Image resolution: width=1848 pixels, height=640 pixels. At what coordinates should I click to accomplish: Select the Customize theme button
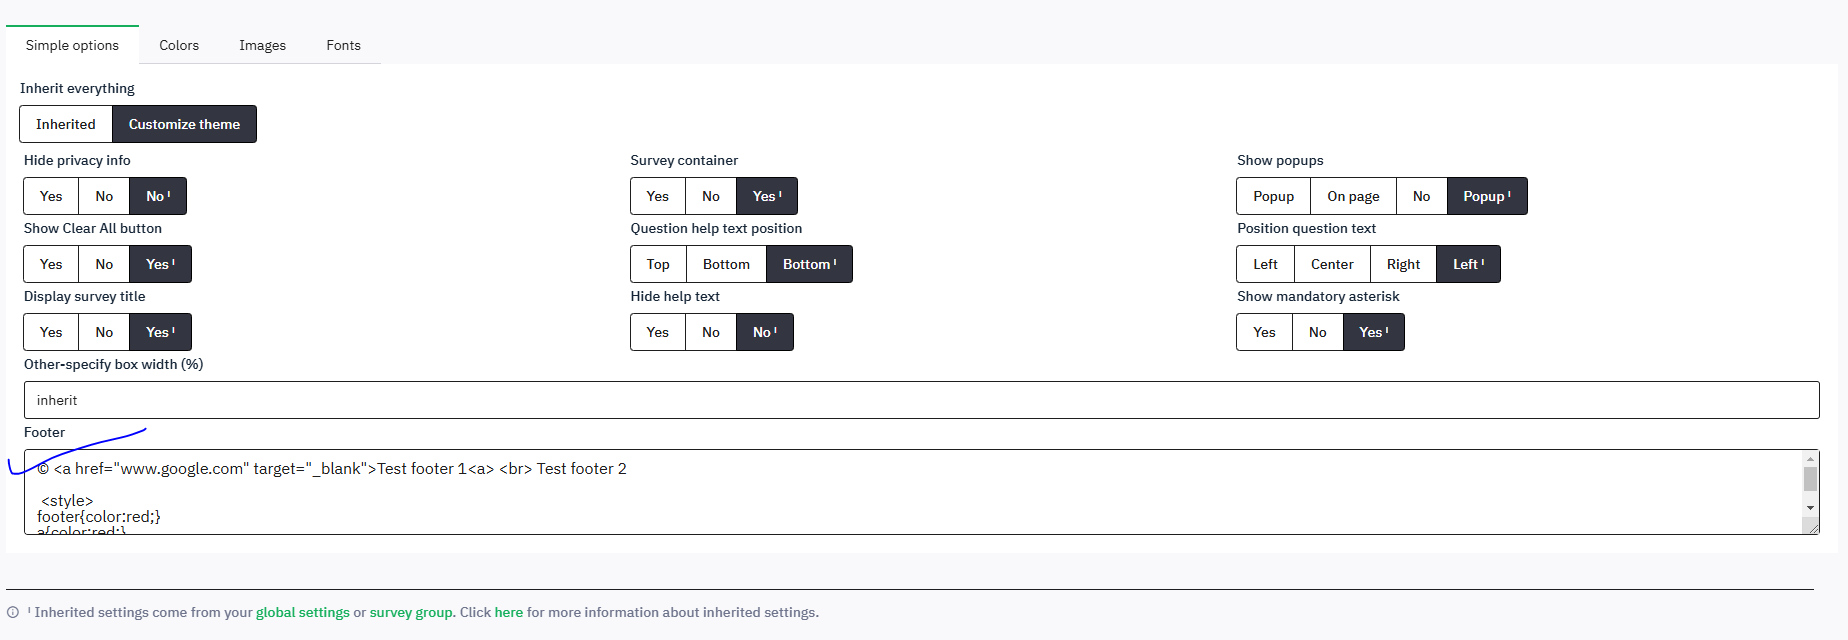click(184, 124)
